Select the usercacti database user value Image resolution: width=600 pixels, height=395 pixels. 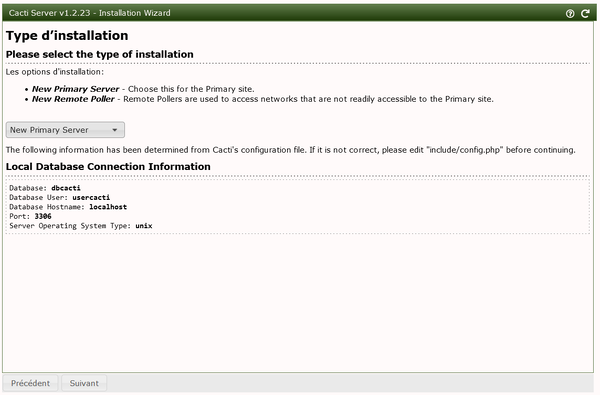(x=91, y=198)
